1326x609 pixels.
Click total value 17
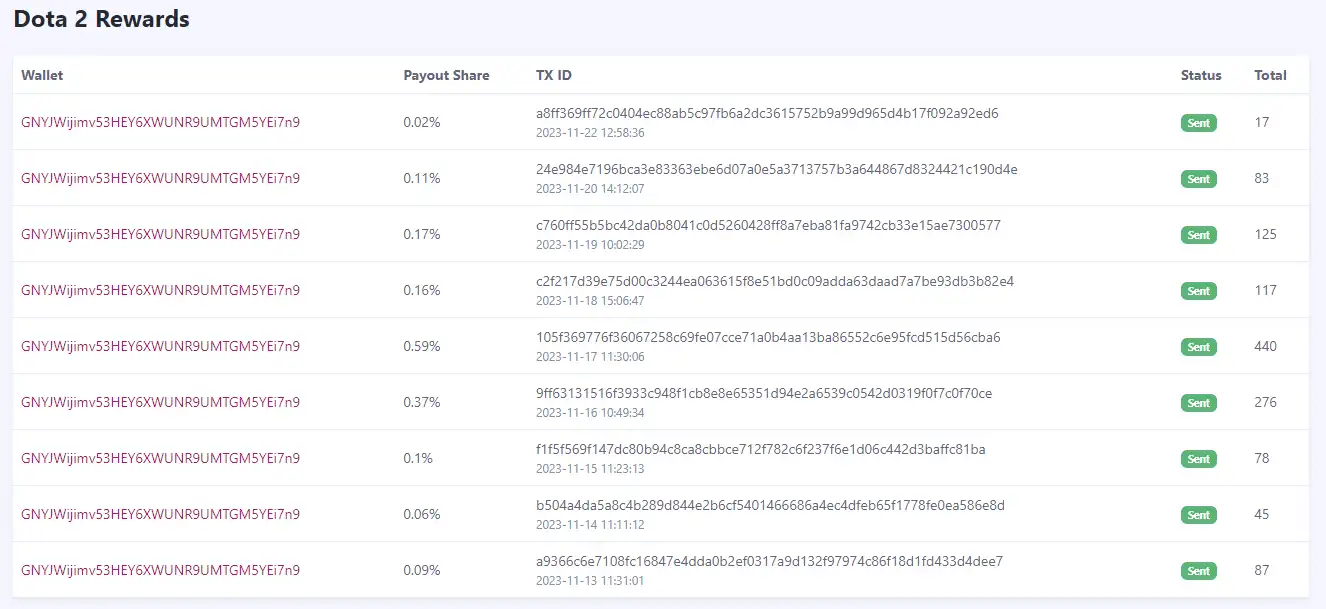tap(1262, 122)
